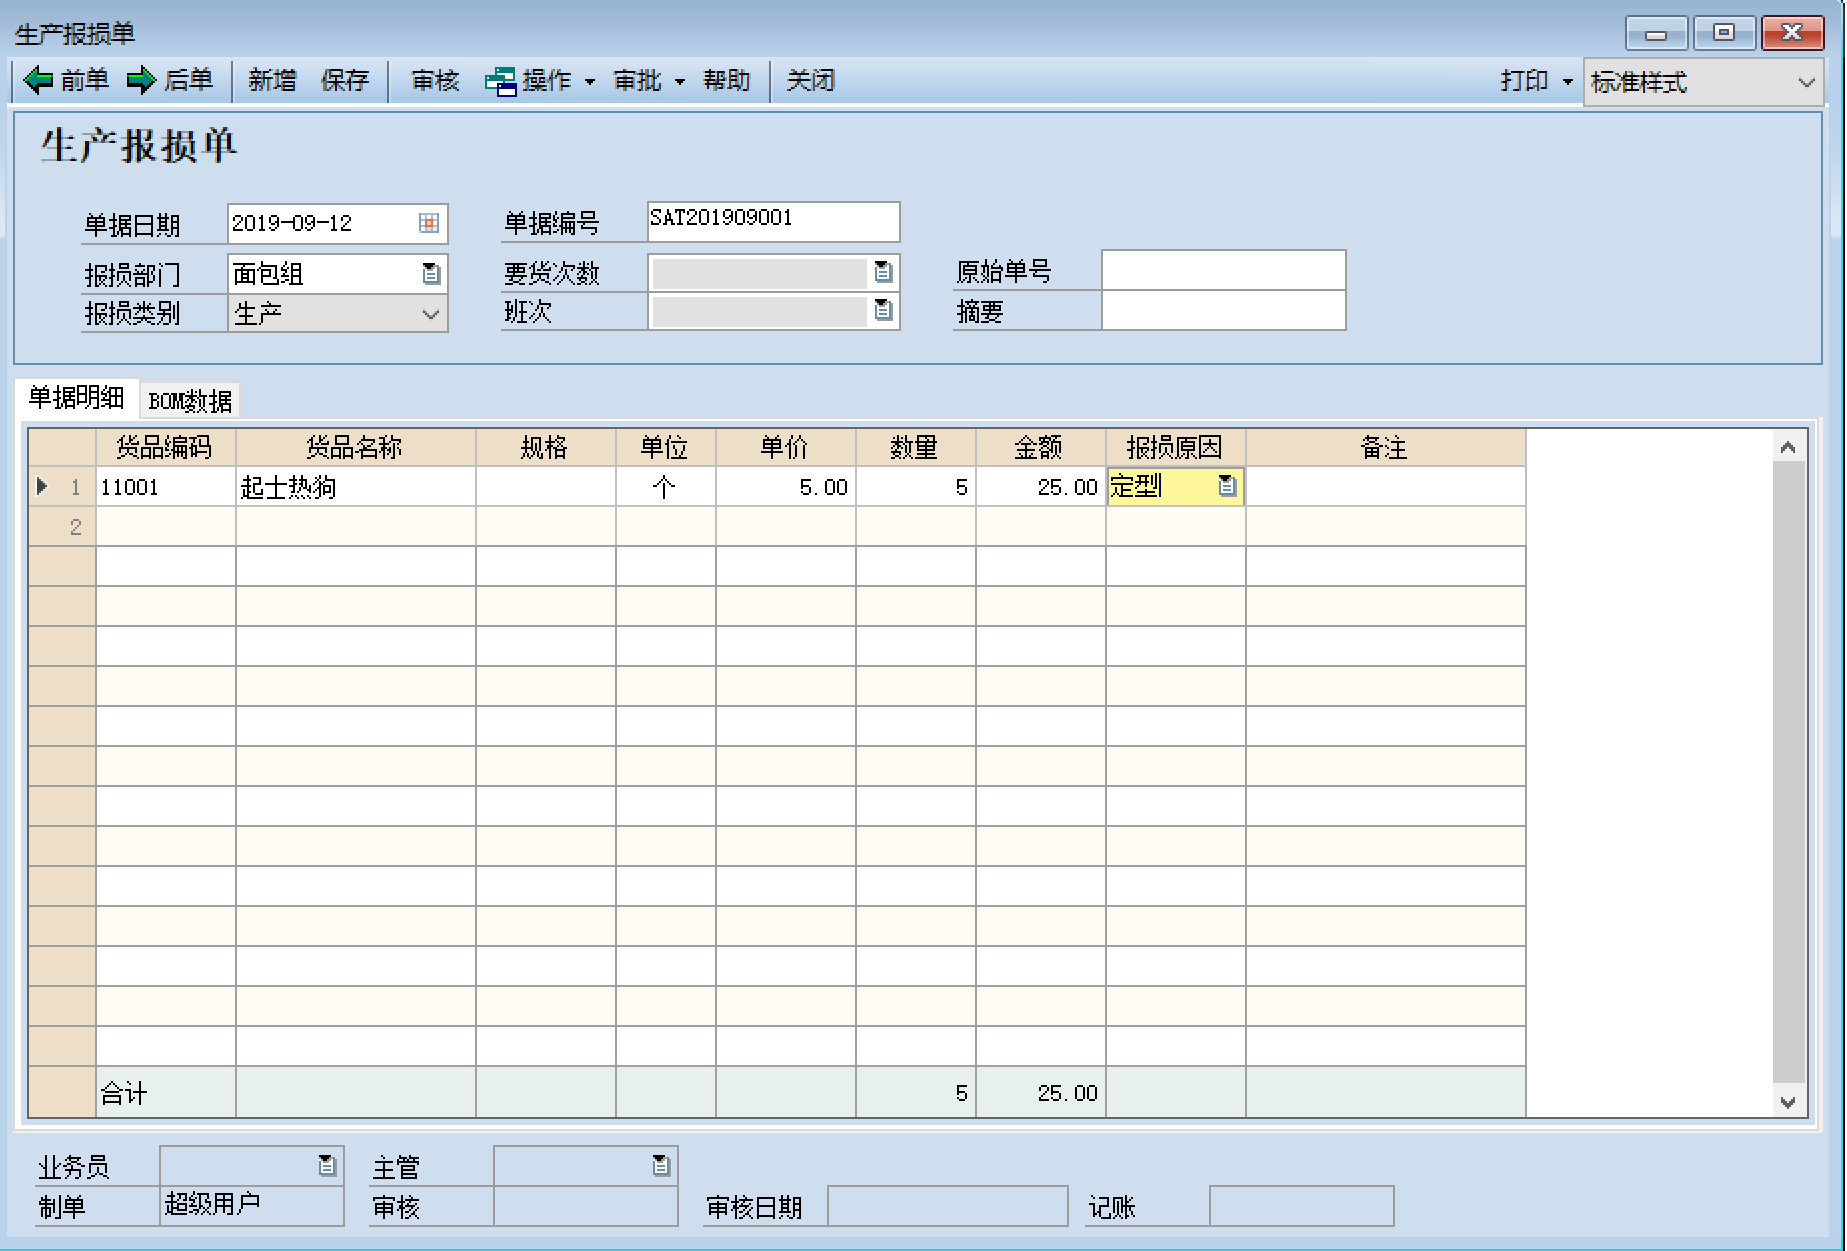This screenshot has height=1251, width=1847.
Task: Click the 原始单号 input field
Action: 1223,270
